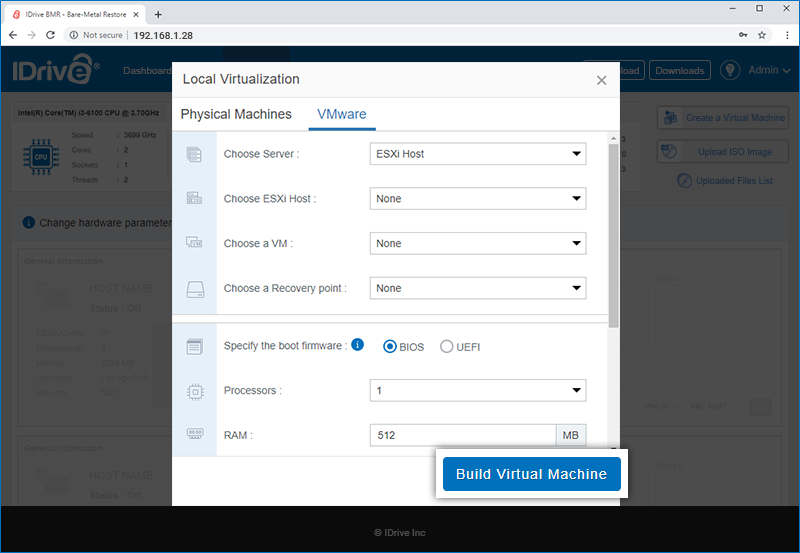Screen dimensions: 800x553
Task: Bookmark this page with the star icon
Action: 762,35
